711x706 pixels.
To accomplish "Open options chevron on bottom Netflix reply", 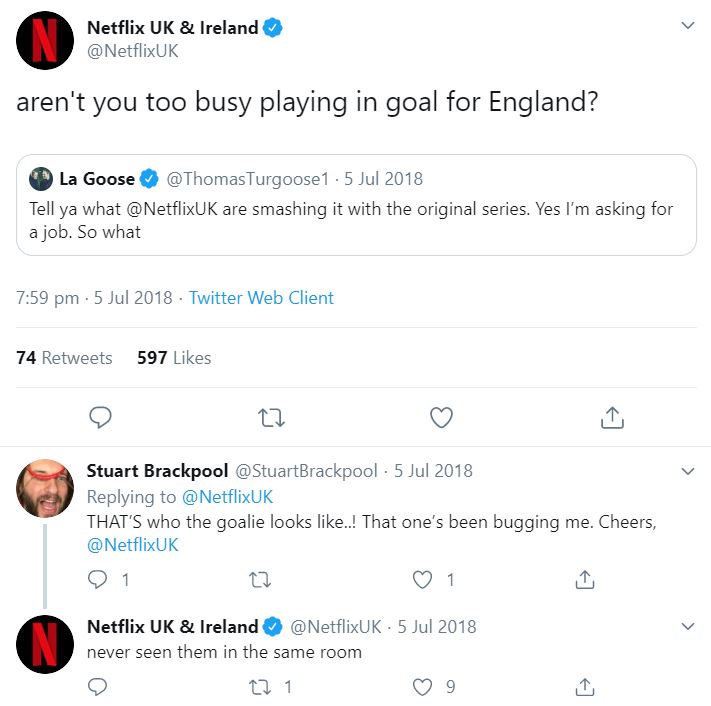I will click(687, 626).
